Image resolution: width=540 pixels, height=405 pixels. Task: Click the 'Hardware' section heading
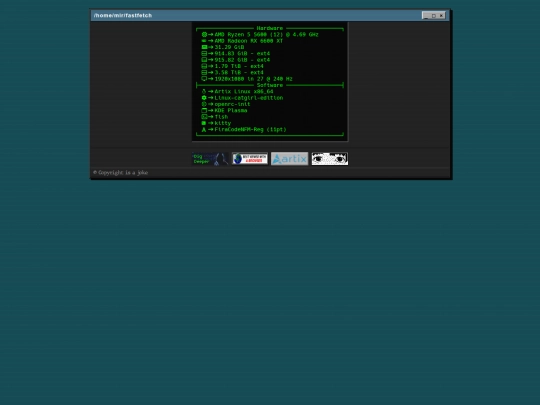pyautogui.click(x=270, y=28)
